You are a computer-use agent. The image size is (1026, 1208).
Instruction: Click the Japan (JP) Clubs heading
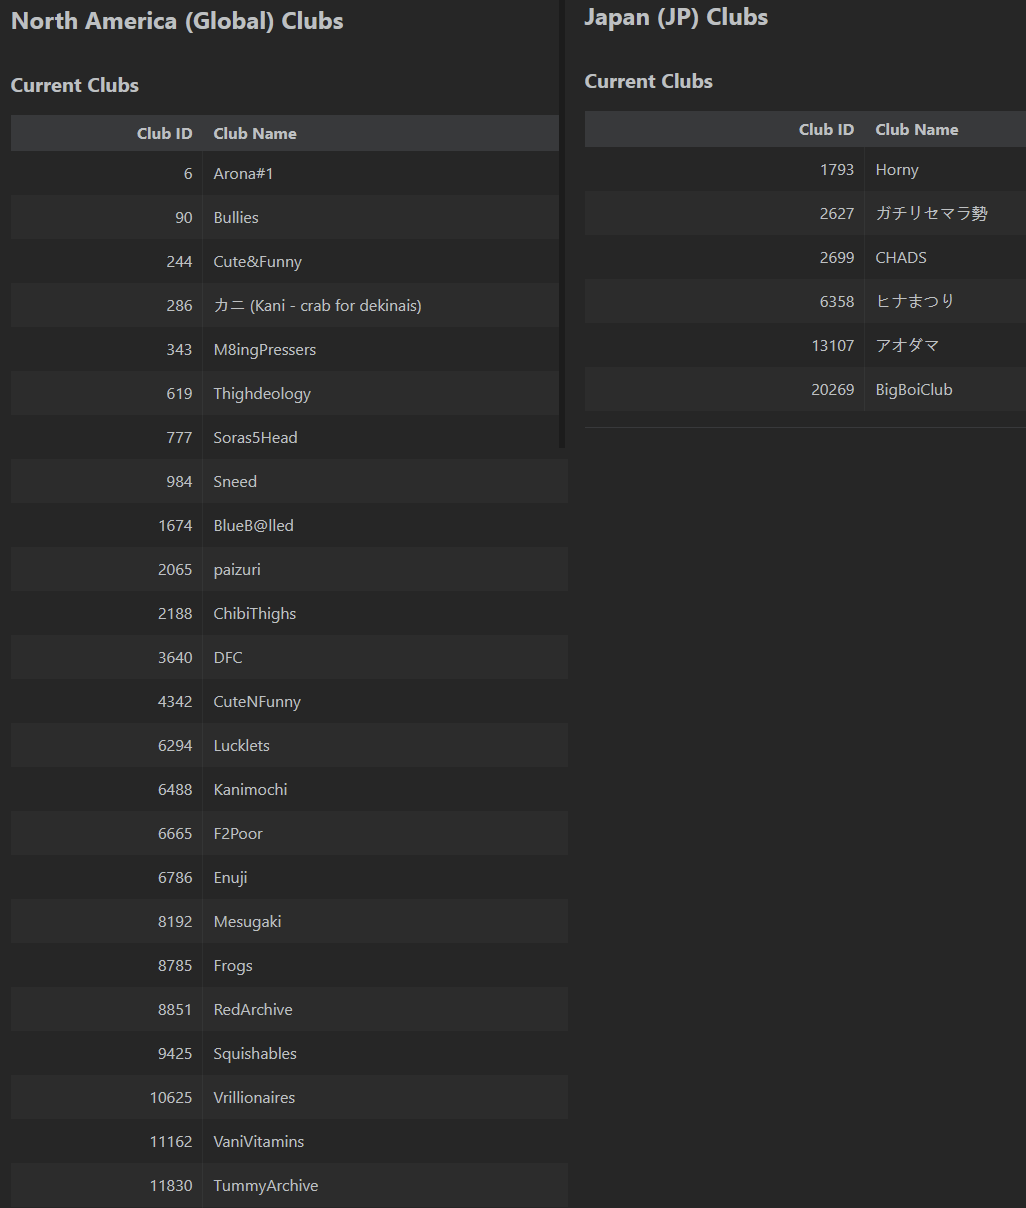(x=676, y=17)
